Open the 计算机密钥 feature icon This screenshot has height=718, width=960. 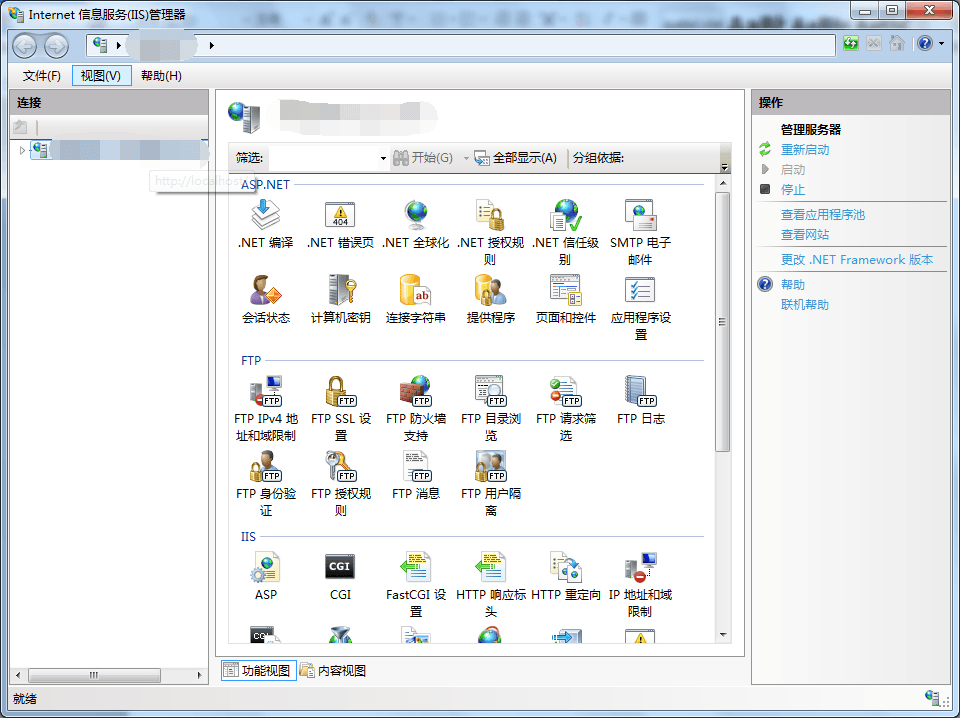(x=340, y=291)
